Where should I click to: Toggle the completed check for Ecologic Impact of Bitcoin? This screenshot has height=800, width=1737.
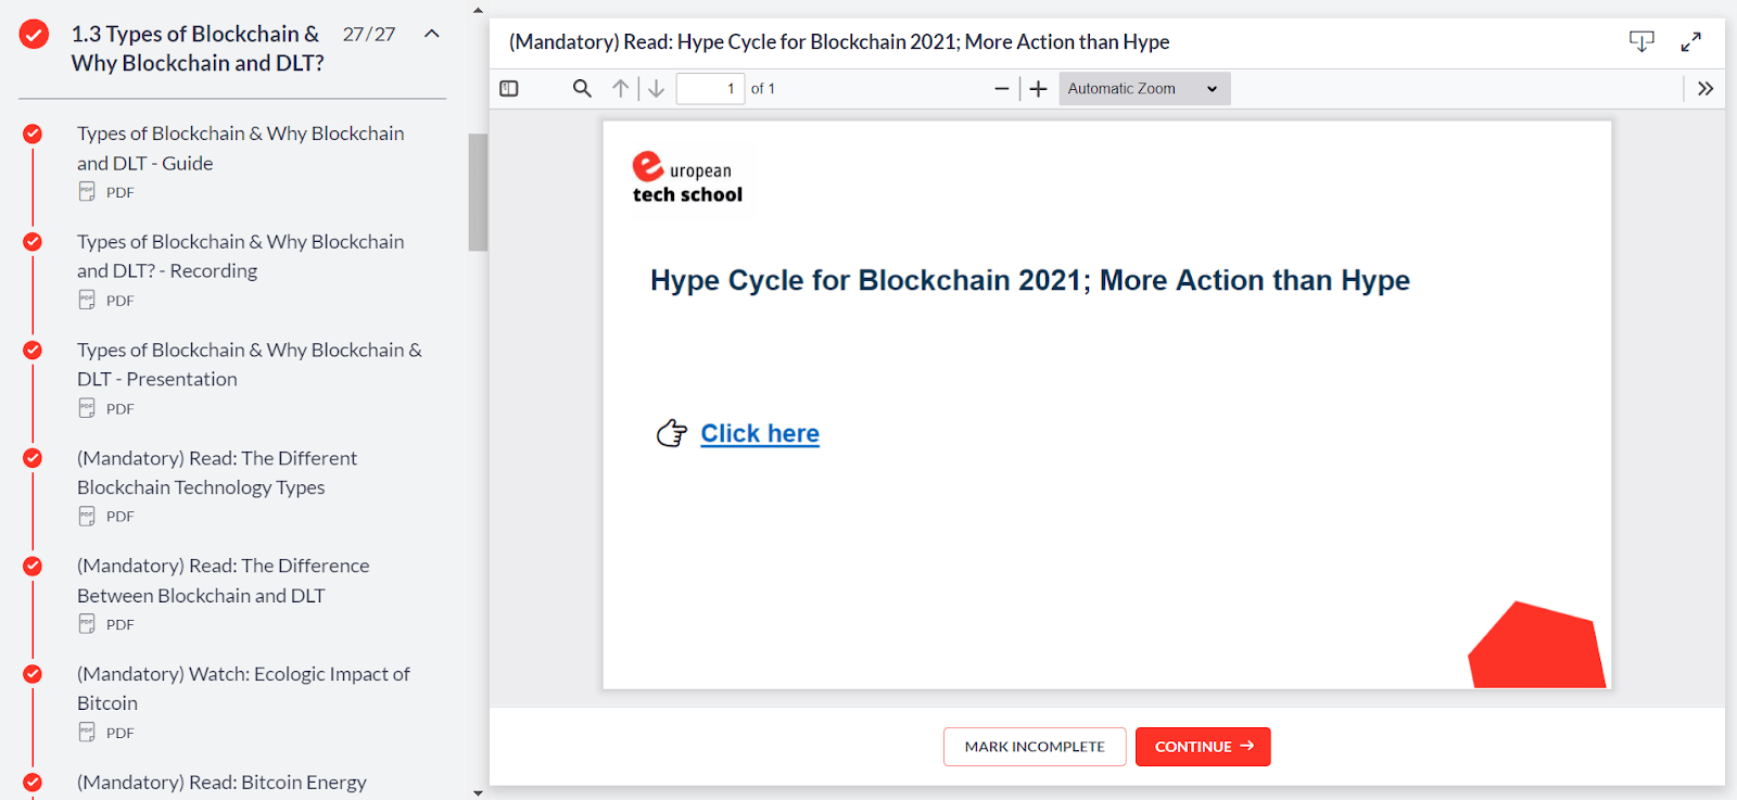[x=33, y=674]
